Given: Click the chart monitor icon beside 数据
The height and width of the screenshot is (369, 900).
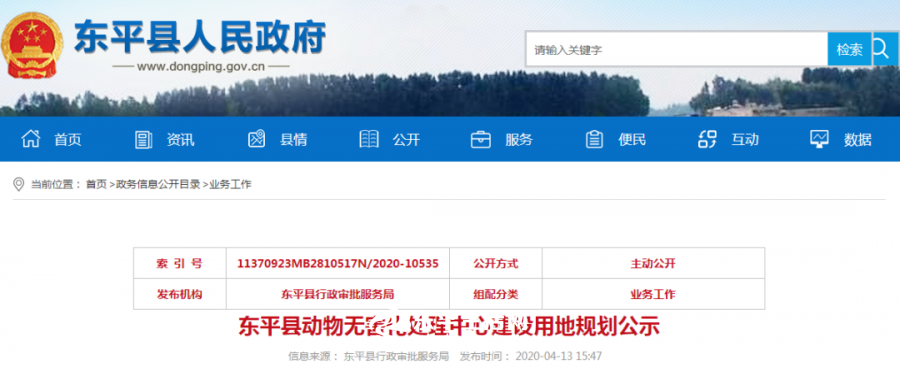Looking at the screenshot, I should (x=819, y=139).
